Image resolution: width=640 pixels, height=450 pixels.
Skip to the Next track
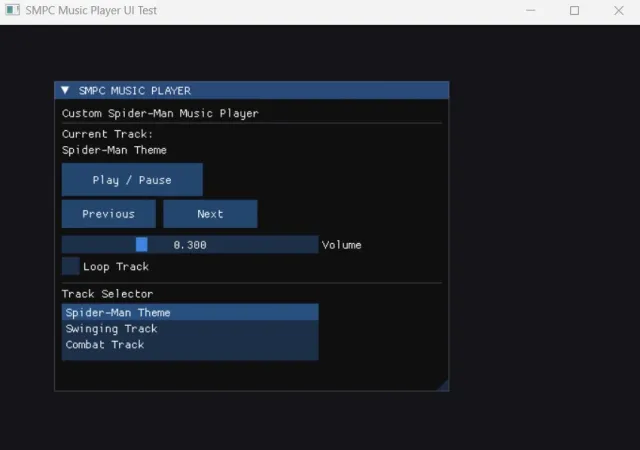click(210, 214)
